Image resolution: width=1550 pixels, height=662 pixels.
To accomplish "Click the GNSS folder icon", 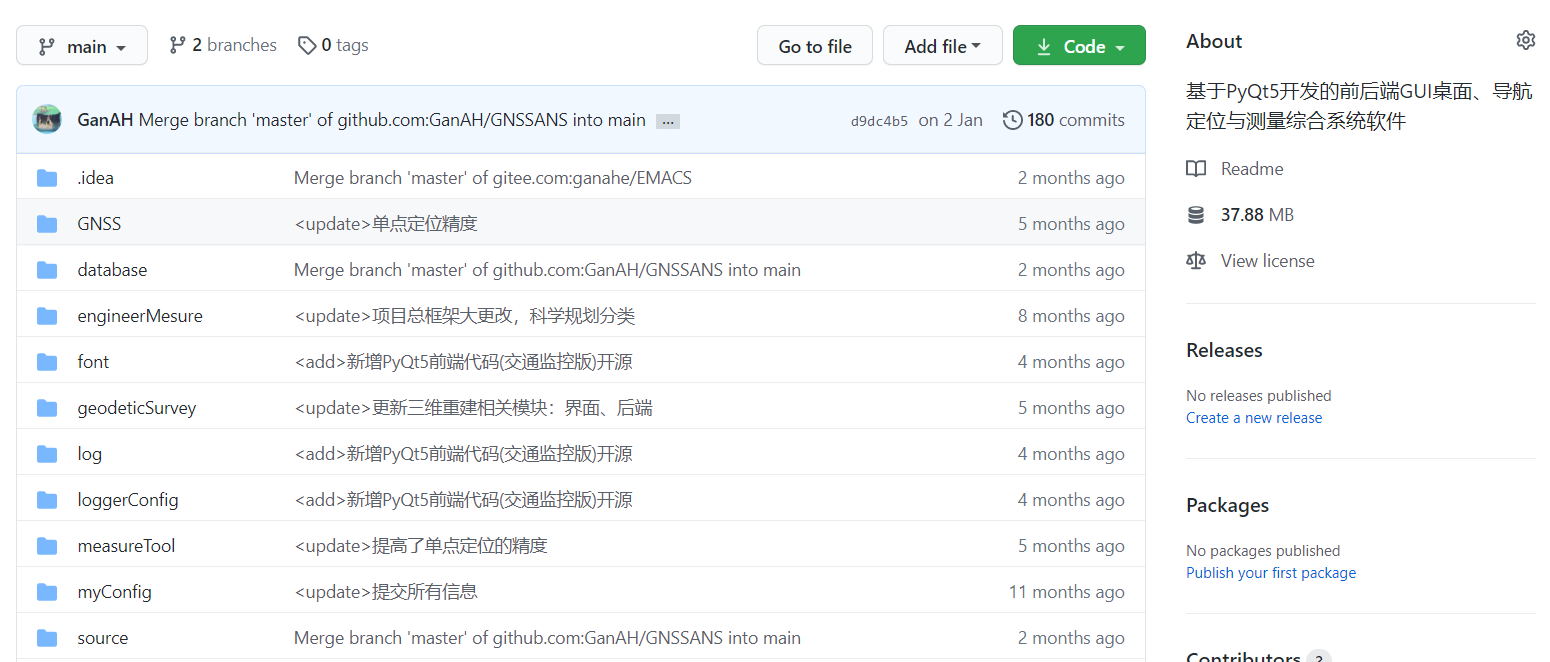I will [47, 224].
